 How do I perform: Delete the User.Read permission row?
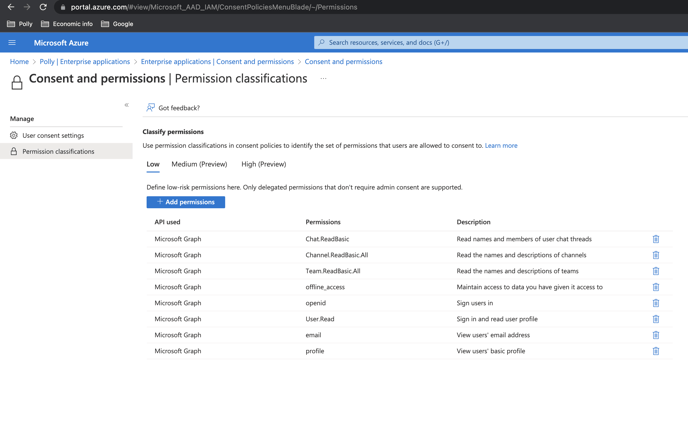point(656,319)
